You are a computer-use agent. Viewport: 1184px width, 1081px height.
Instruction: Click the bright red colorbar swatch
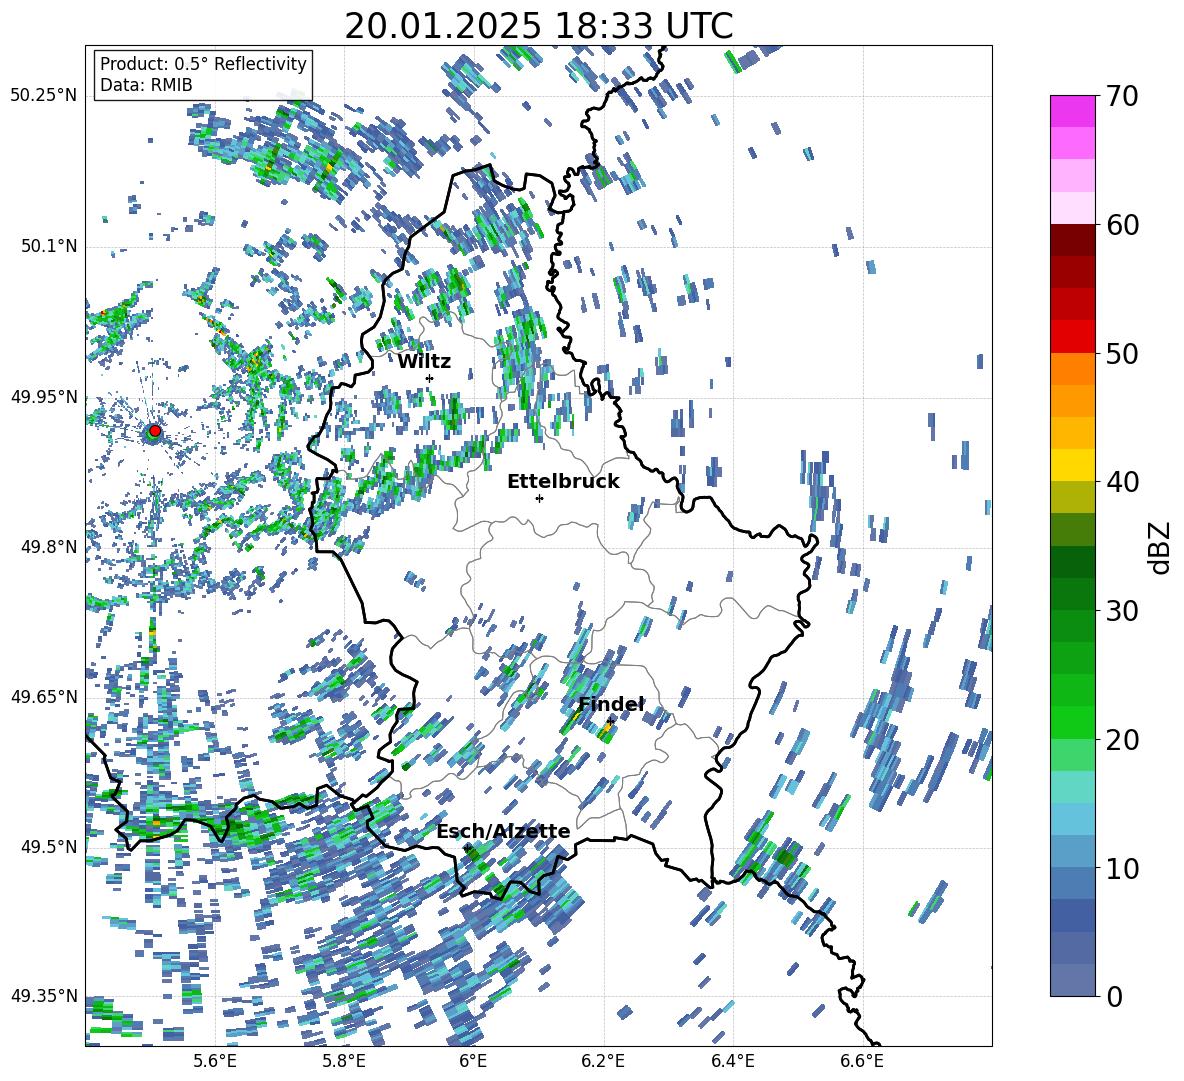[1072, 337]
